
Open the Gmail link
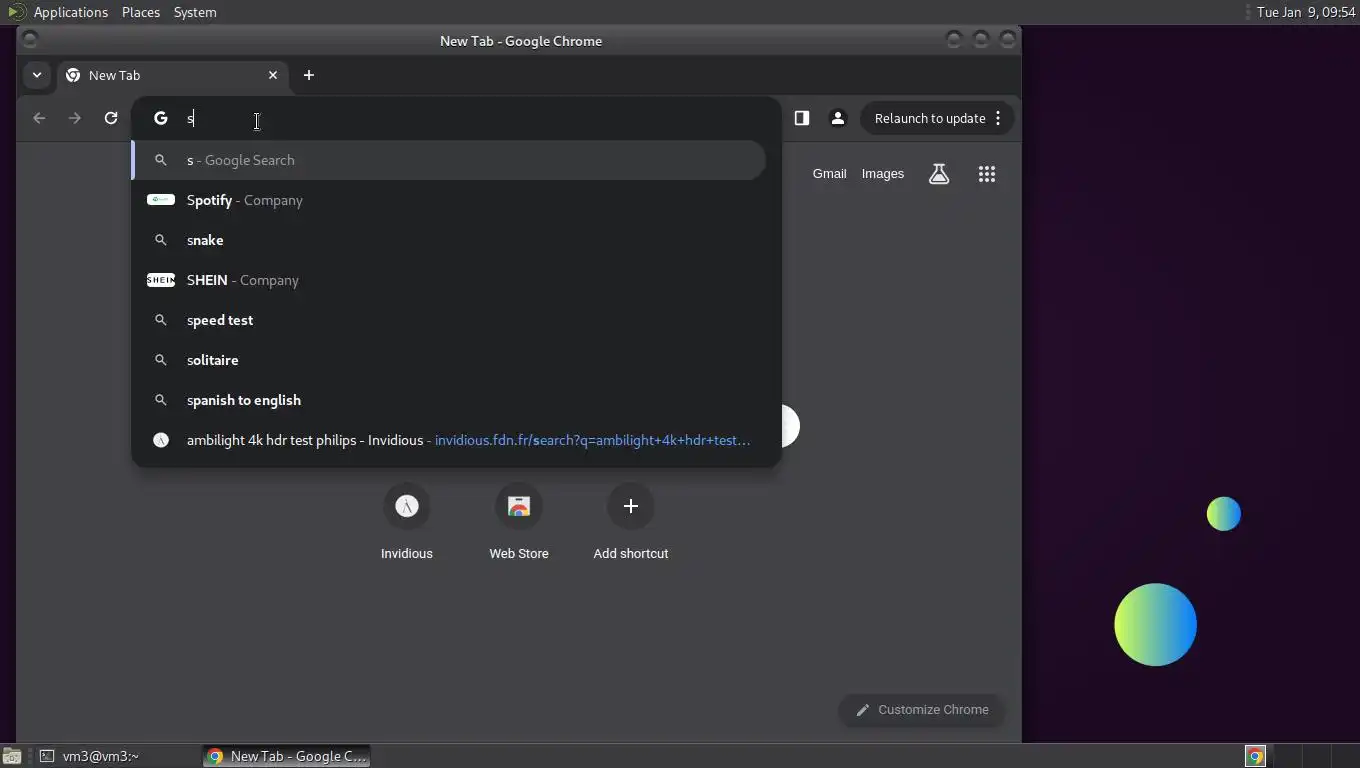point(829,174)
